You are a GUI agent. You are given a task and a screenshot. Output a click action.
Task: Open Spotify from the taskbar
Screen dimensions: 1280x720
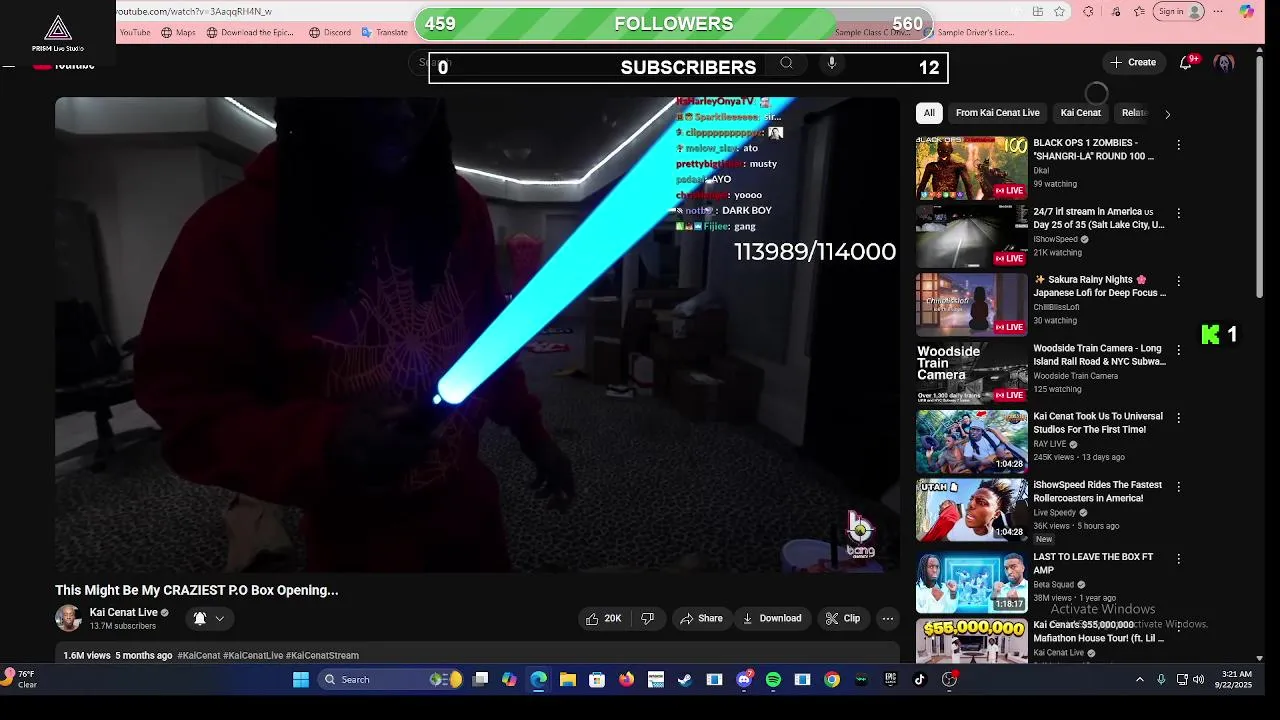coord(773,679)
